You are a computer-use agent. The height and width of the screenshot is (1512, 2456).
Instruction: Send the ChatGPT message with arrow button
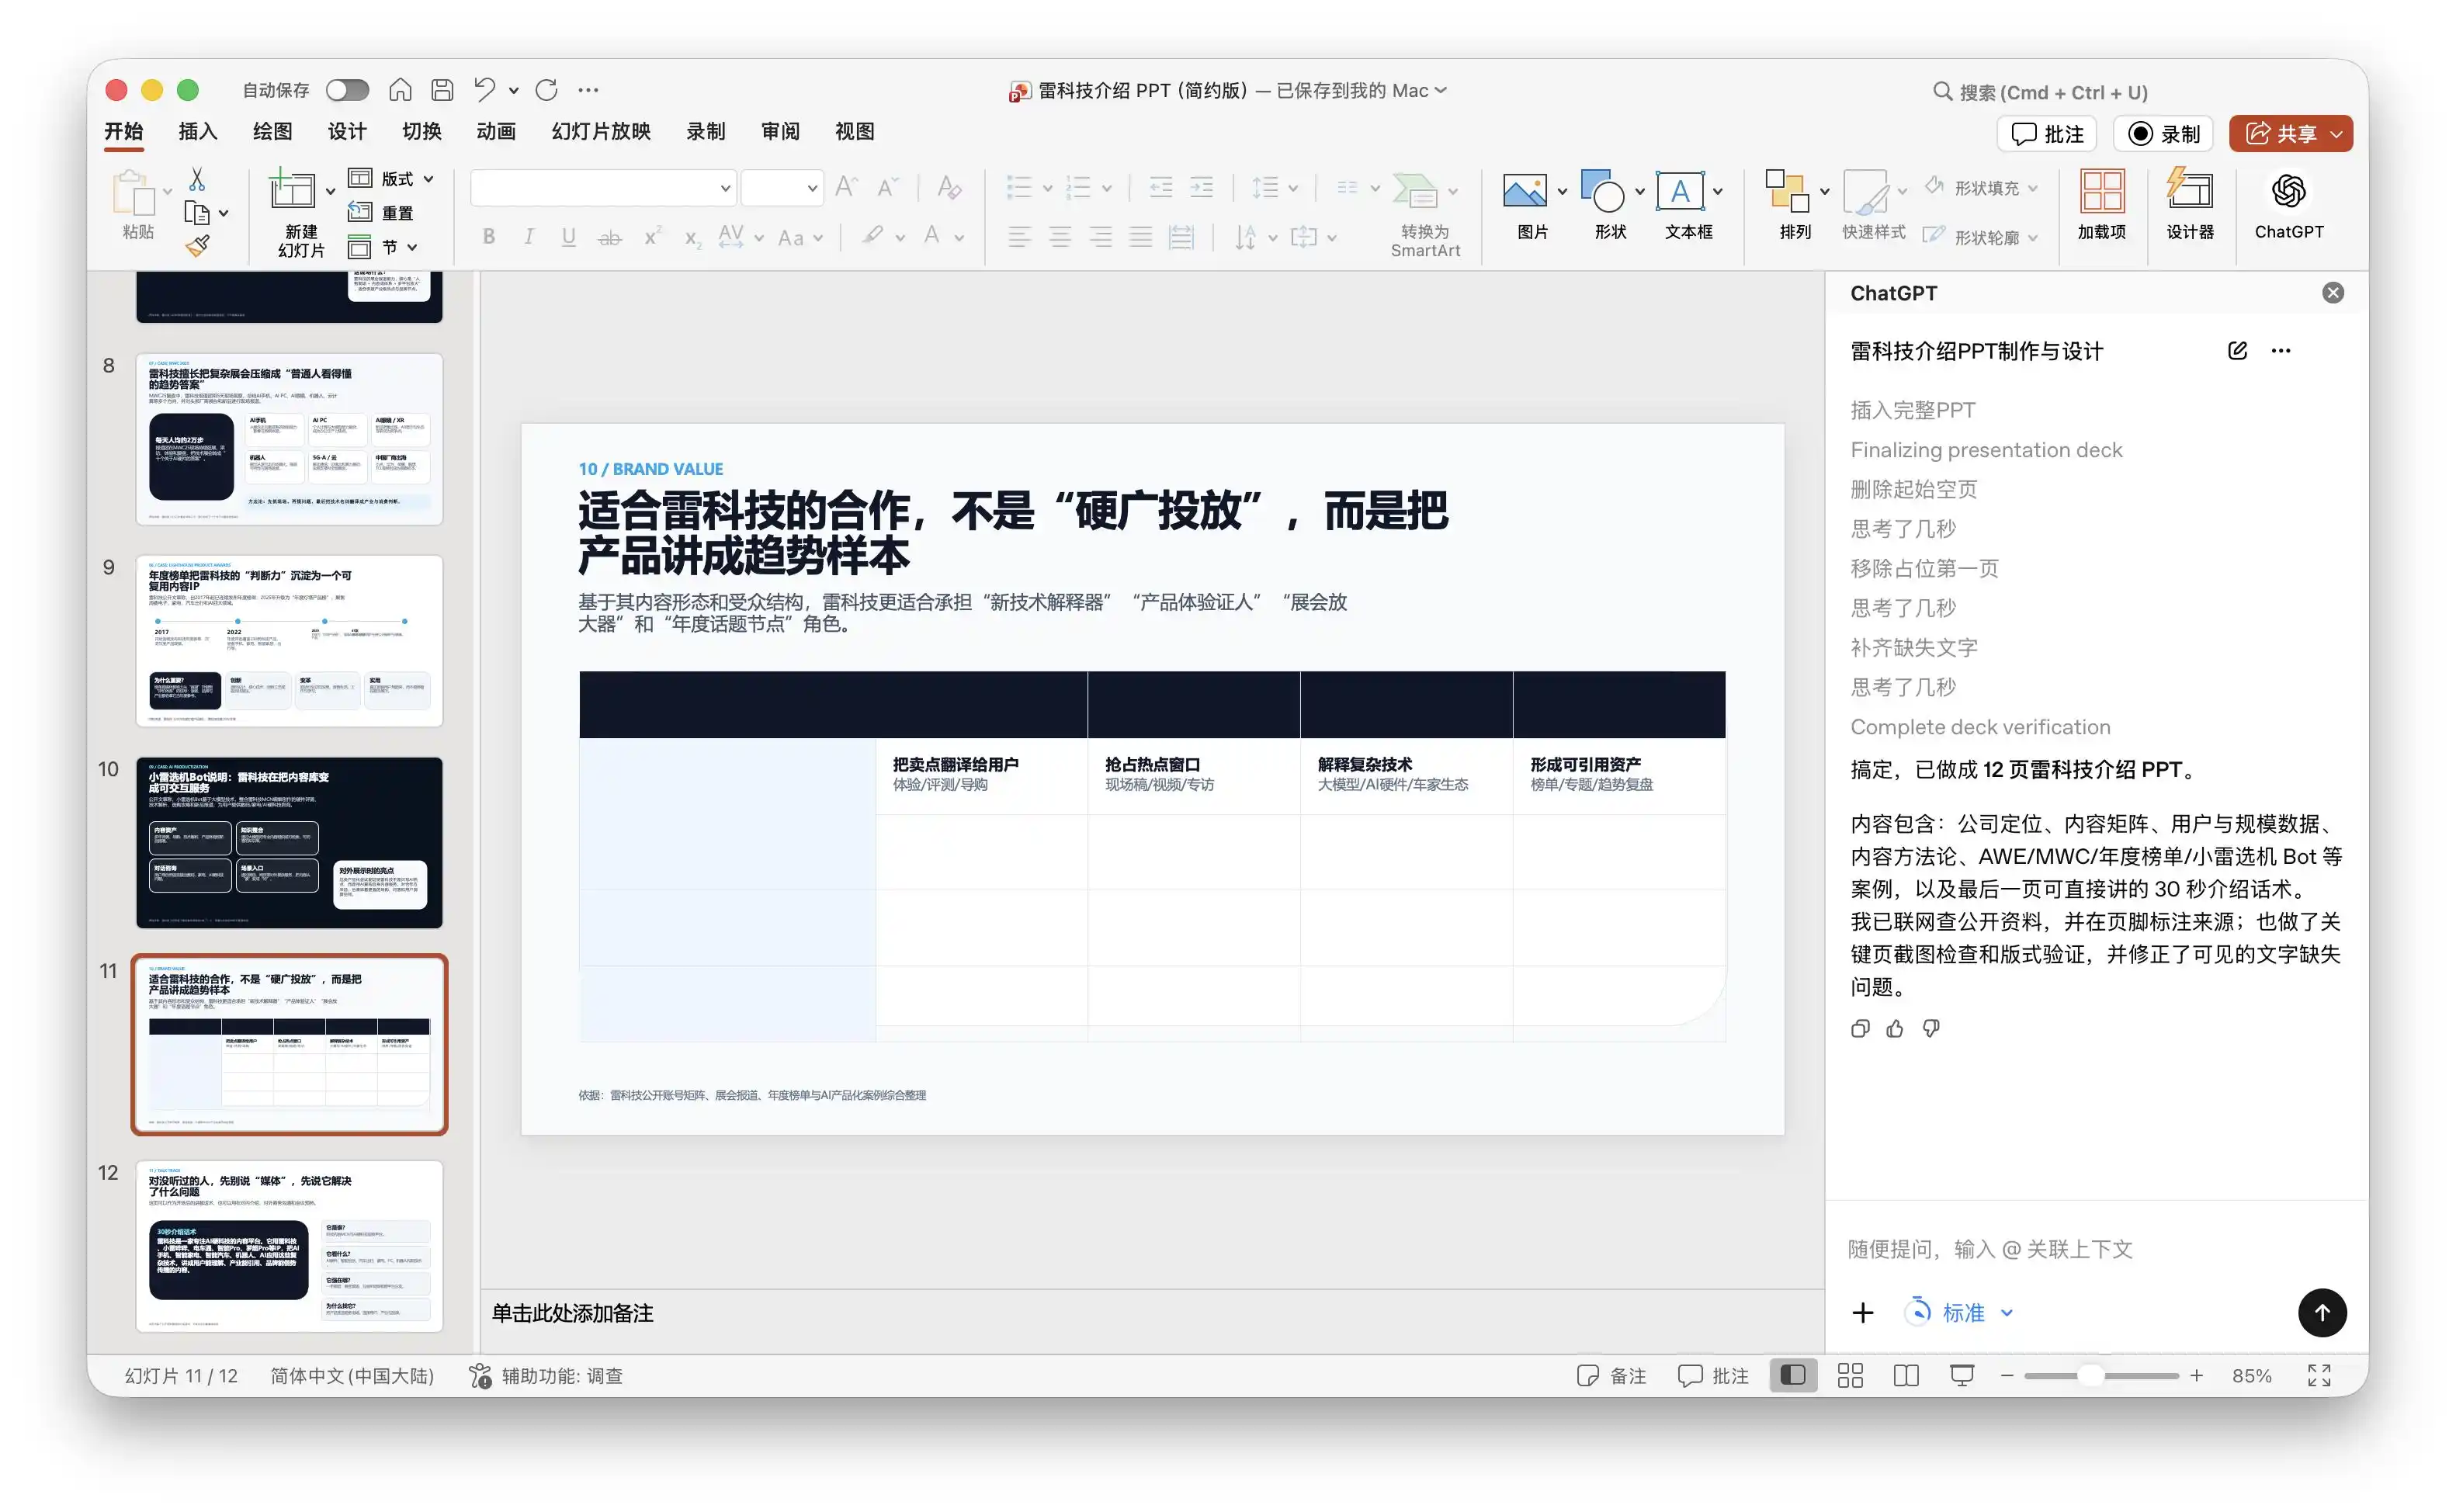click(x=2322, y=1312)
